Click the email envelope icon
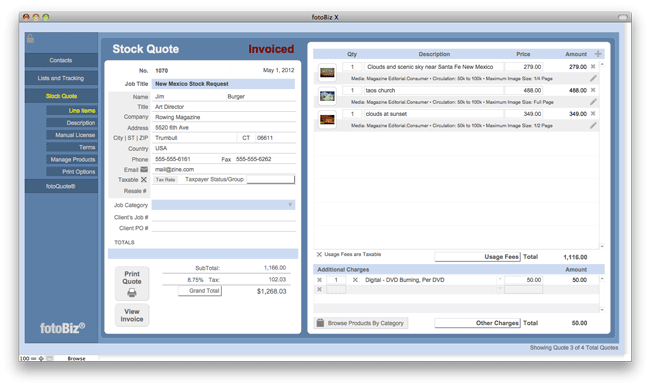The image size is (650, 387). pos(144,169)
